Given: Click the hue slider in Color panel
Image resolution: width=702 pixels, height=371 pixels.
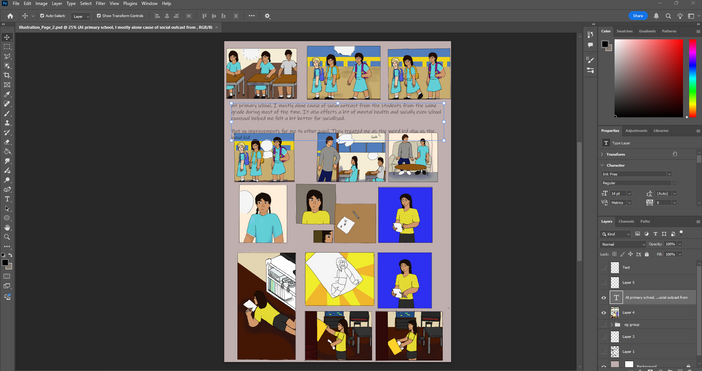Looking at the screenshot, I should pyautogui.click(x=692, y=78).
